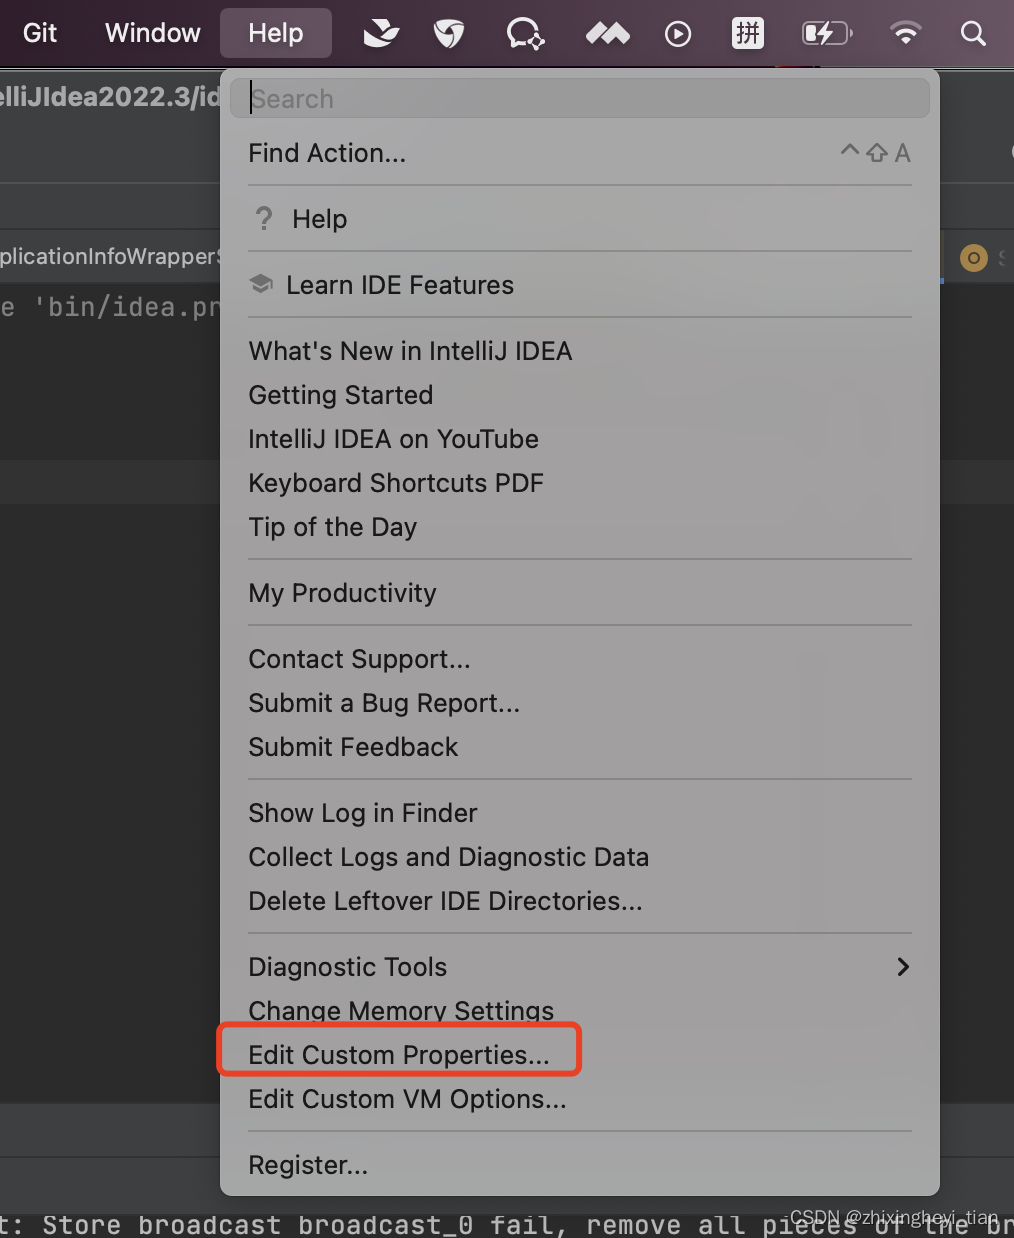Open the Git menu

click(40, 33)
